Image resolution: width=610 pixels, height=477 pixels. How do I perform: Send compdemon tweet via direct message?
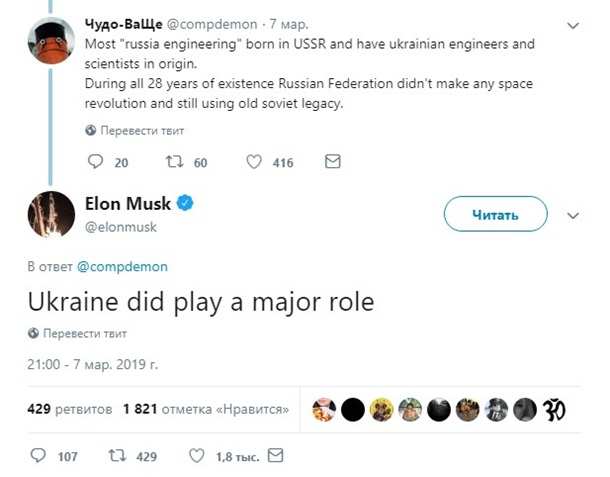pyautogui.click(x=333, y=162)
